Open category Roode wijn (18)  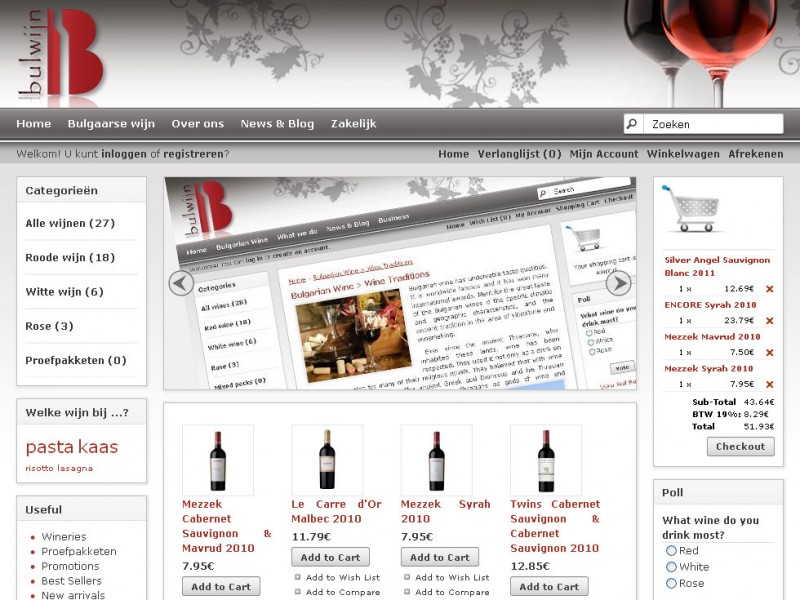(x=70, y=258)
